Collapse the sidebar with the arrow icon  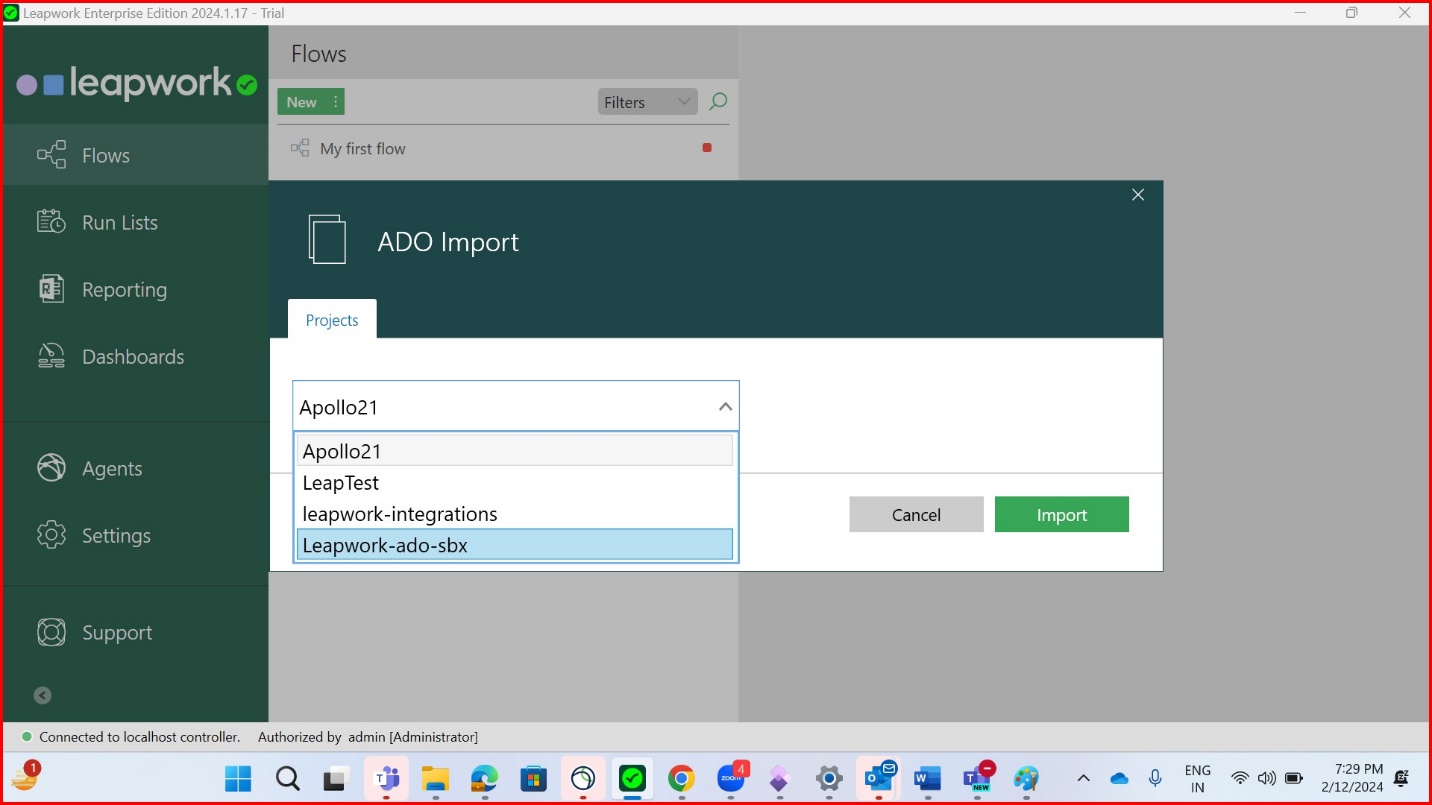[42, 695]
